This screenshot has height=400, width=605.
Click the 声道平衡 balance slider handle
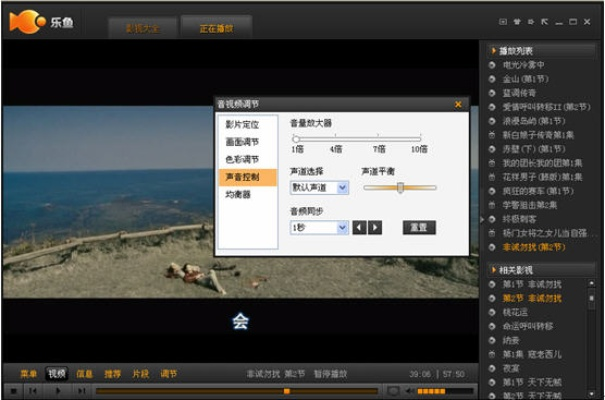coord(400,187)
